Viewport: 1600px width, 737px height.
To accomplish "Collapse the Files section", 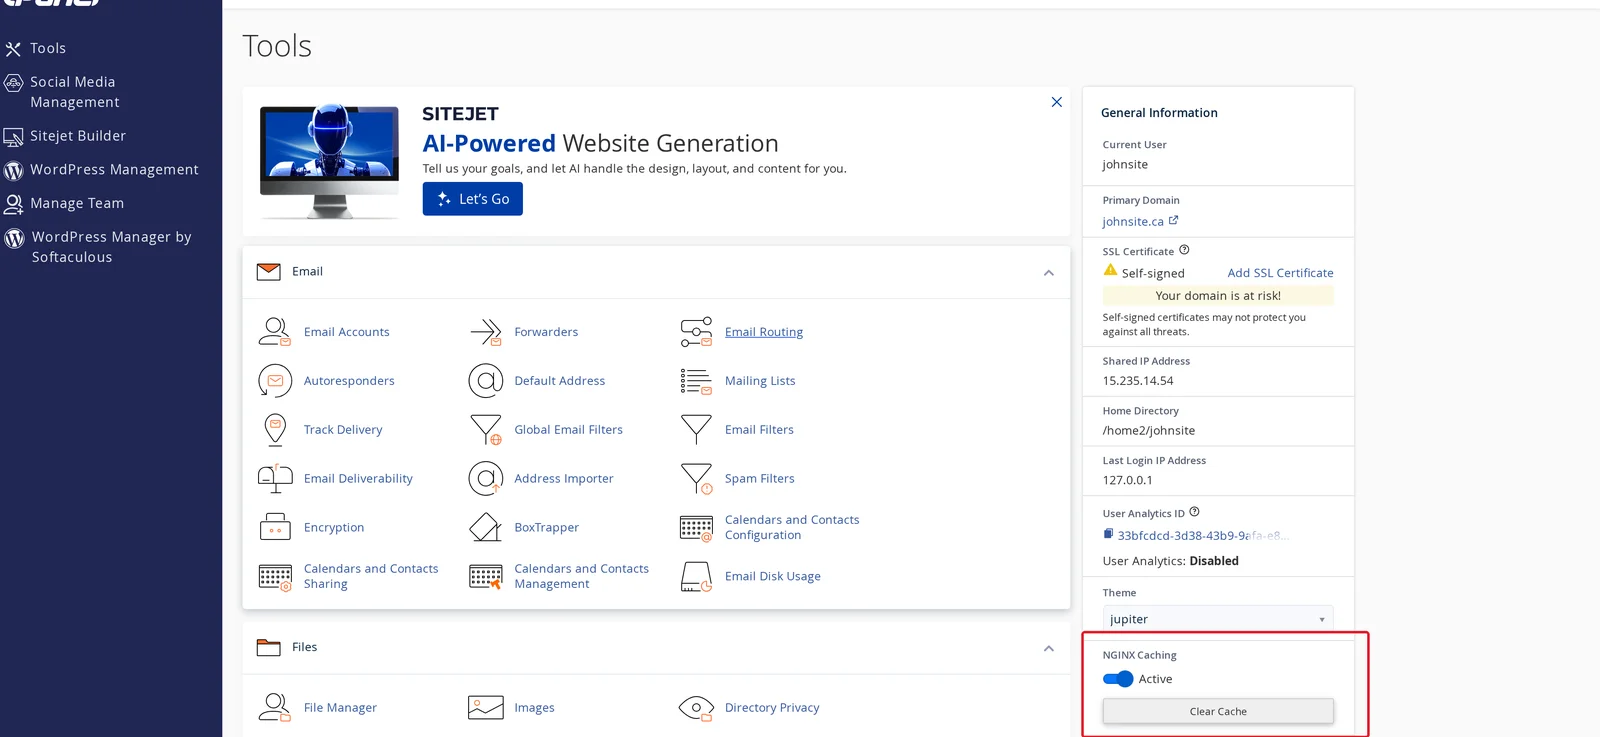I will (1049, 648).
